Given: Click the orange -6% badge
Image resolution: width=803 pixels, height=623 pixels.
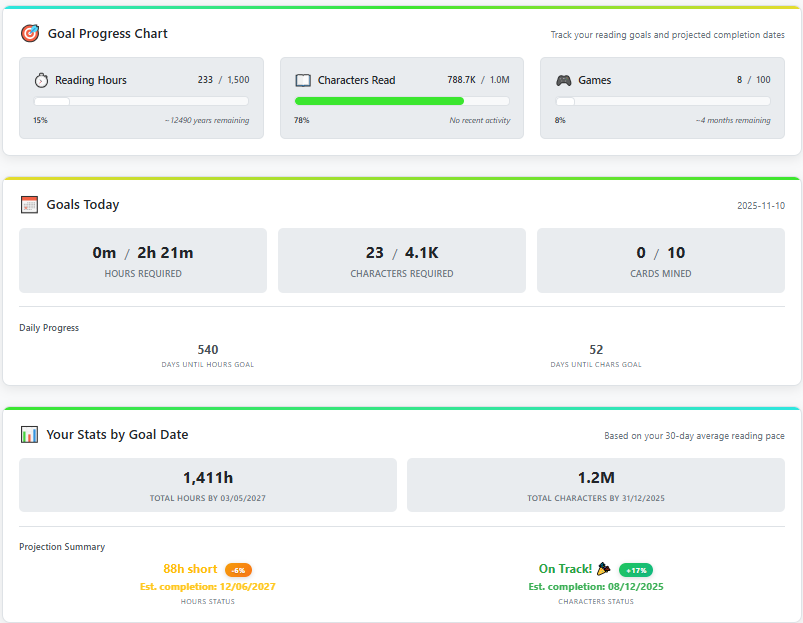Looking at the screenshot, I should click(x=238, y=569).
